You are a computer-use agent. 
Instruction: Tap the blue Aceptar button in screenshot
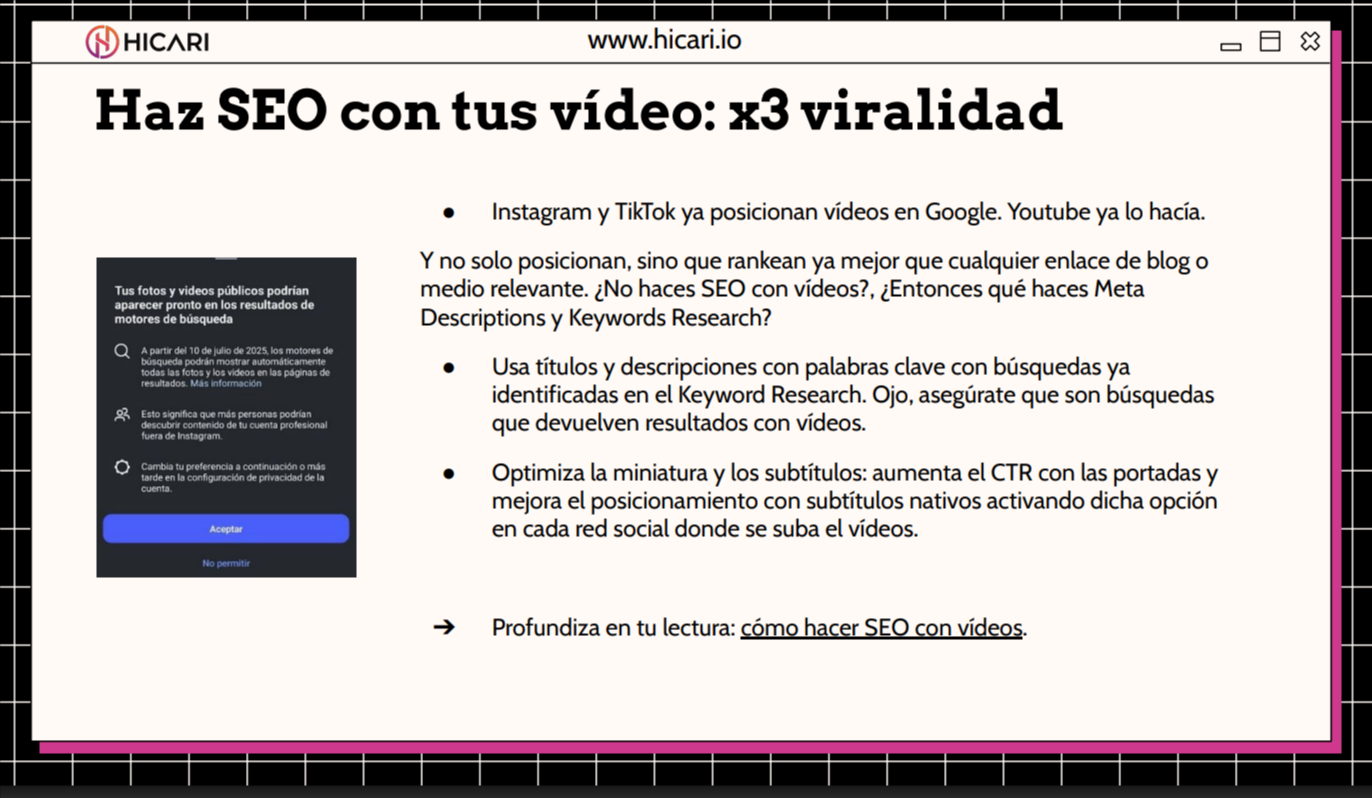(226, 529)
